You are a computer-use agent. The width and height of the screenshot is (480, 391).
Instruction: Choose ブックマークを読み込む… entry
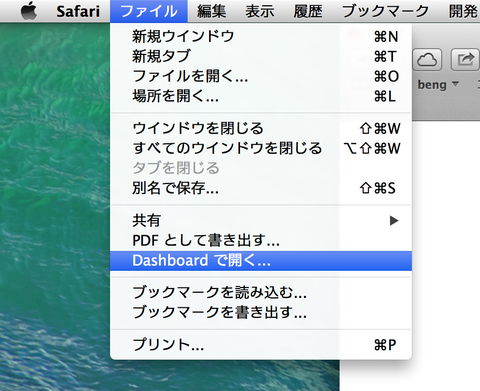(261, 292)
